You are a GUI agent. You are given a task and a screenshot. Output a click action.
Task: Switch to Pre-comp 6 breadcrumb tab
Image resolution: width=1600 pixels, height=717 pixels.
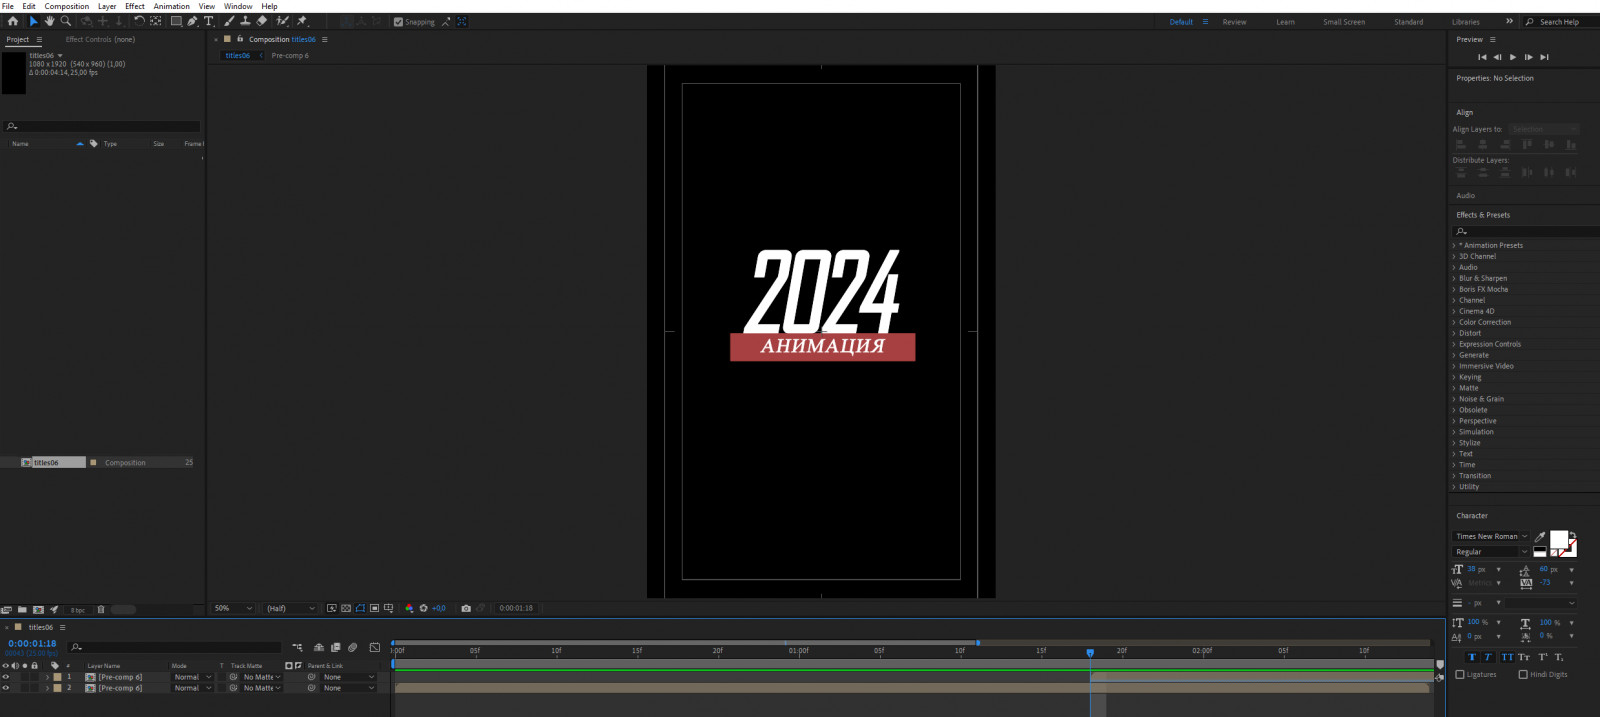coord(290,56)
